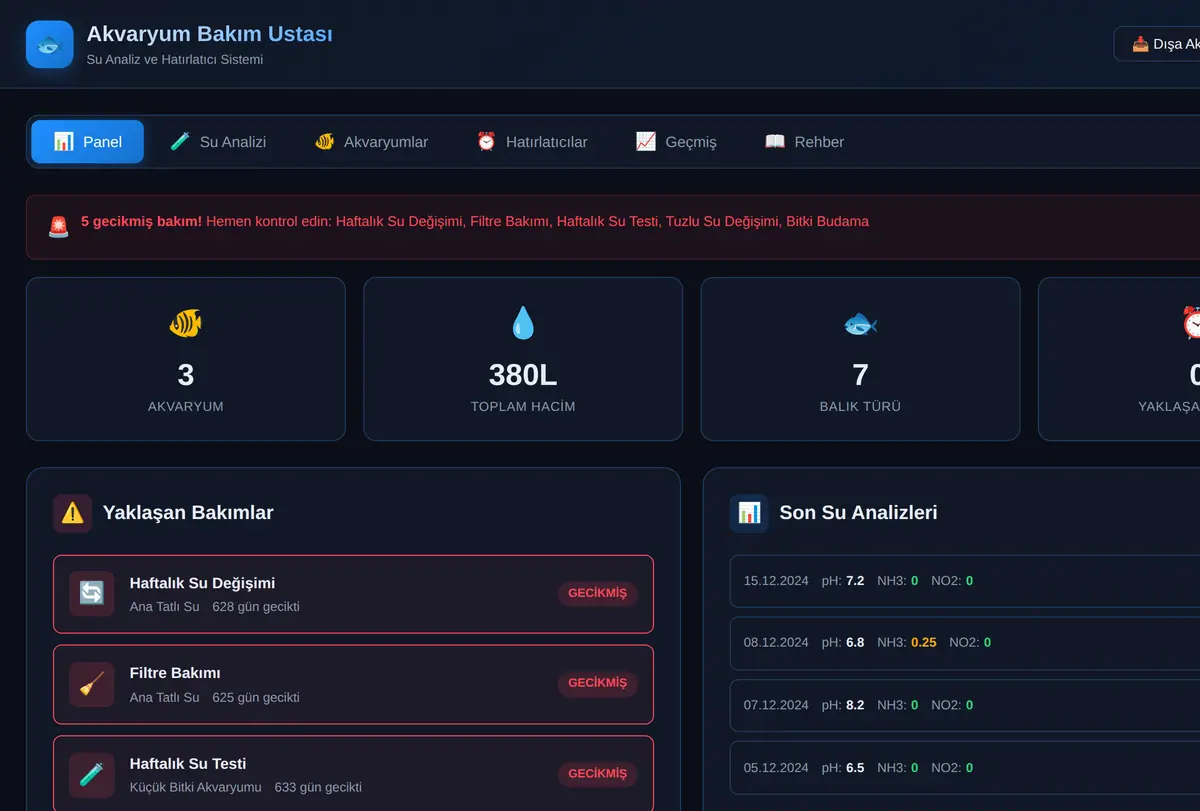The image size is (1200, 811).
Task: Open the Akvaryumlar tab
Action: [371, 142]
